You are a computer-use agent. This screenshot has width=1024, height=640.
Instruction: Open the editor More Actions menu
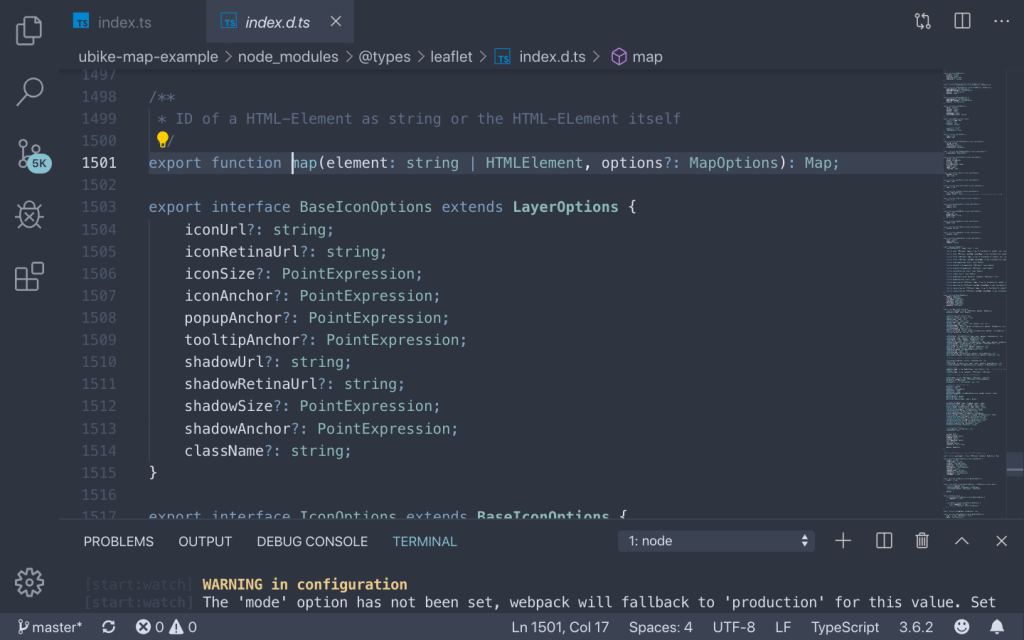(x=1001, y=22)
